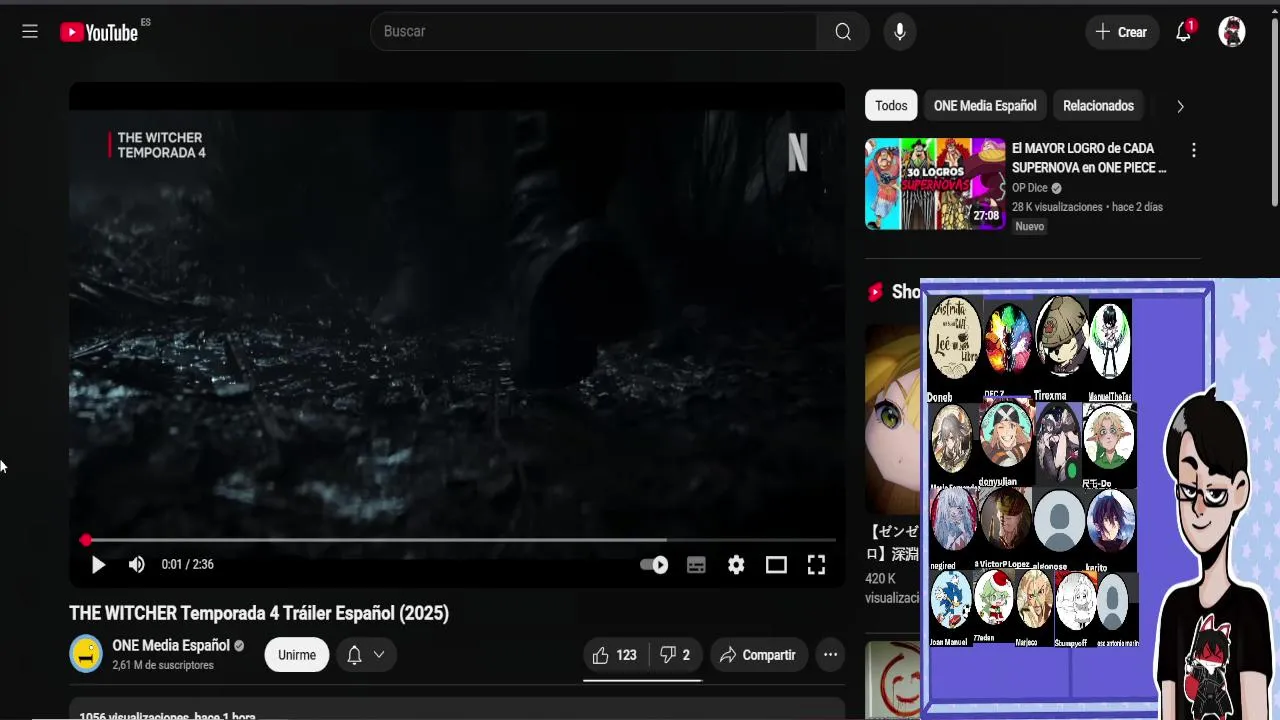Focus the Buscar search field
Viewport: 1280px width, 720px height.
[x=594, y=32]
